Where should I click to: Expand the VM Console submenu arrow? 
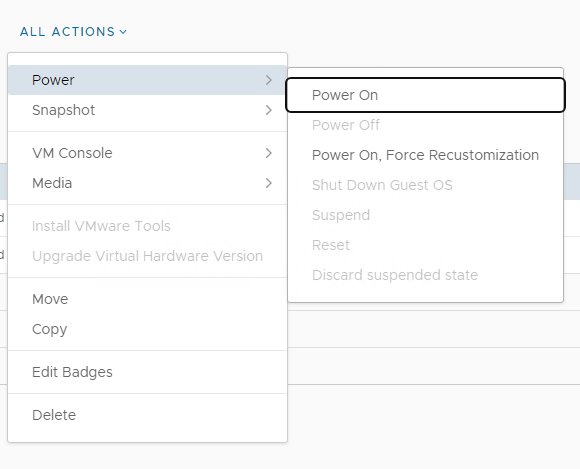tap(269, 153)
